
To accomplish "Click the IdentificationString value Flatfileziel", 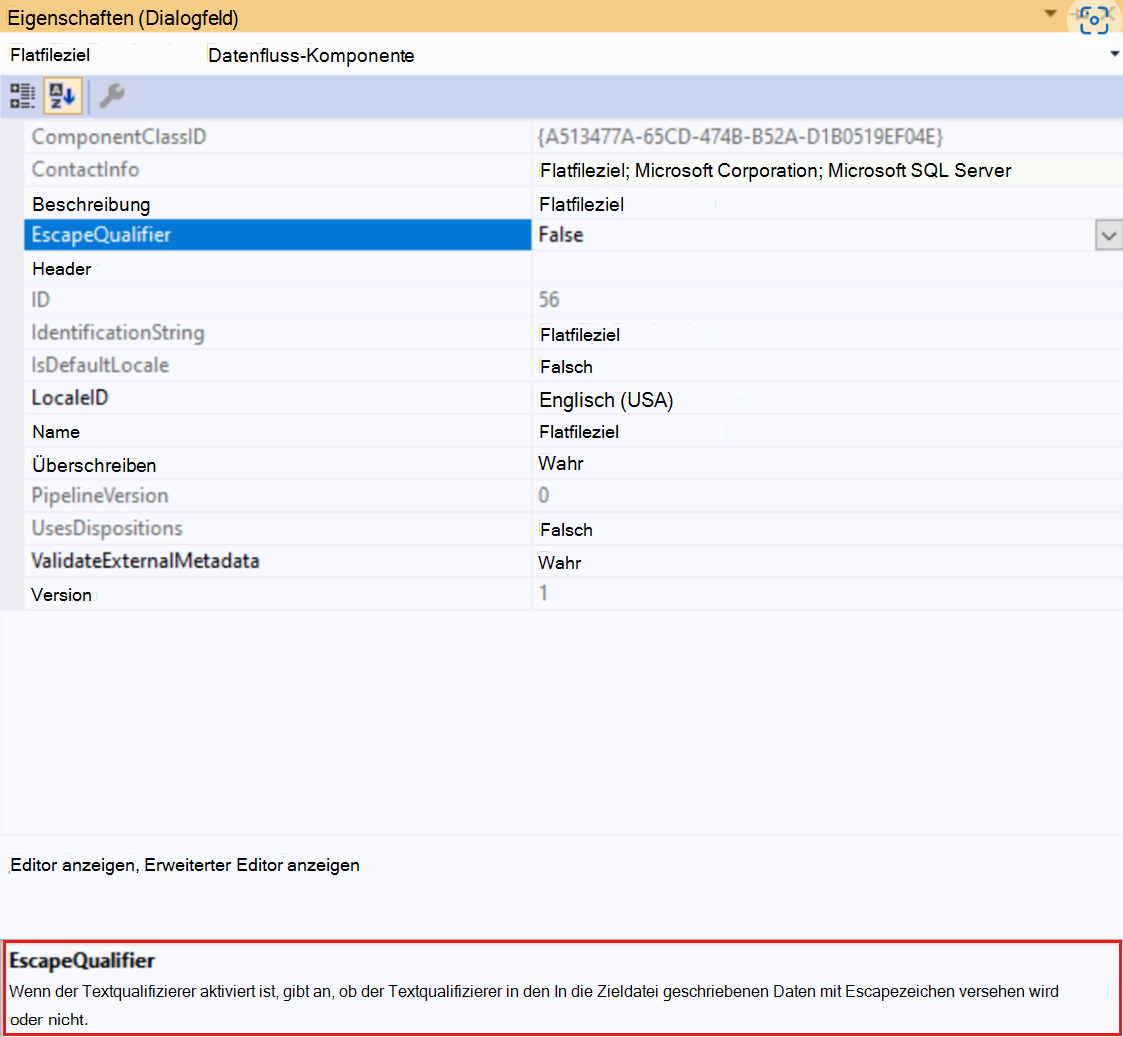I will click(x=580, y=334).
